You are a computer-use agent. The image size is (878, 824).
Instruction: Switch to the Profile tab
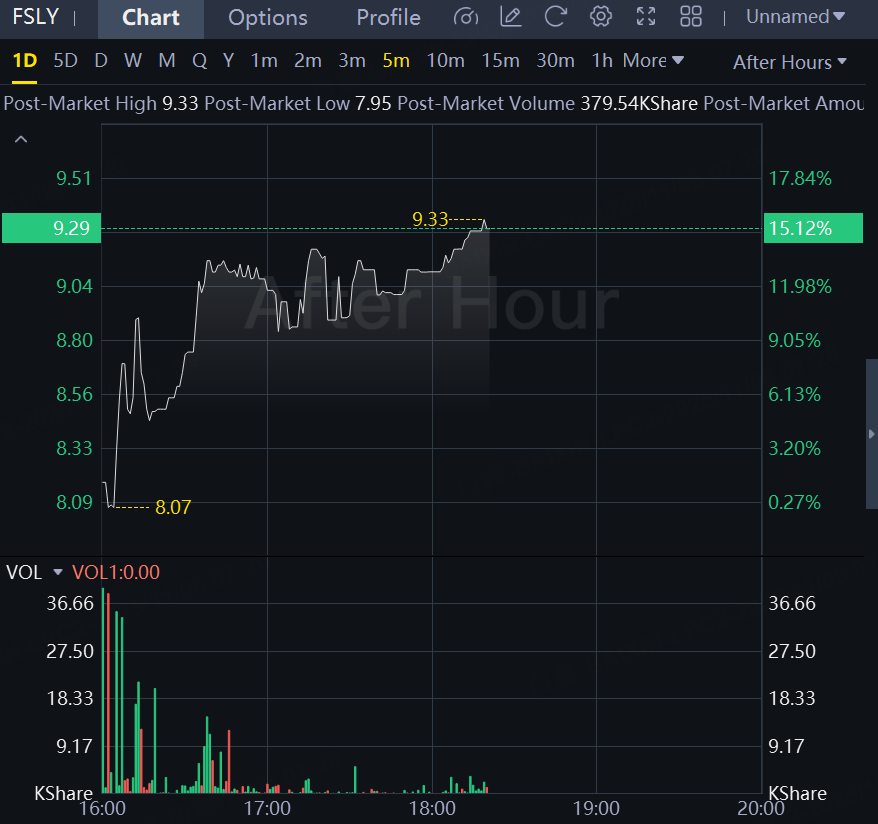click(x=389, y=18)
